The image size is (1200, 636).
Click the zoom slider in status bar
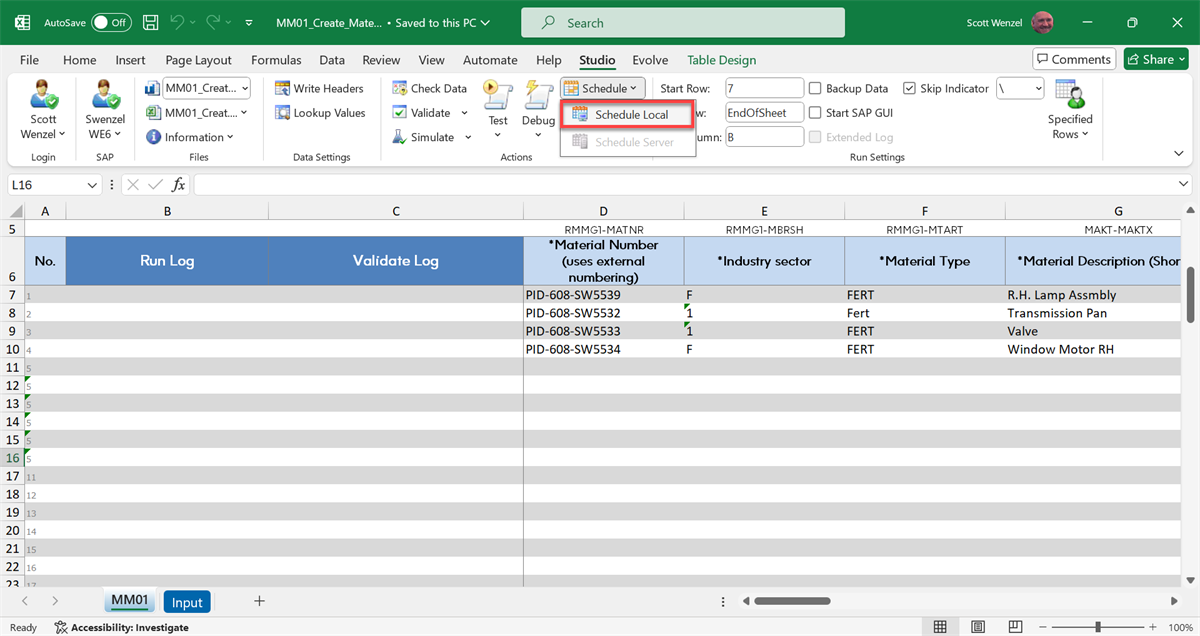click(x=1098, y=627)
